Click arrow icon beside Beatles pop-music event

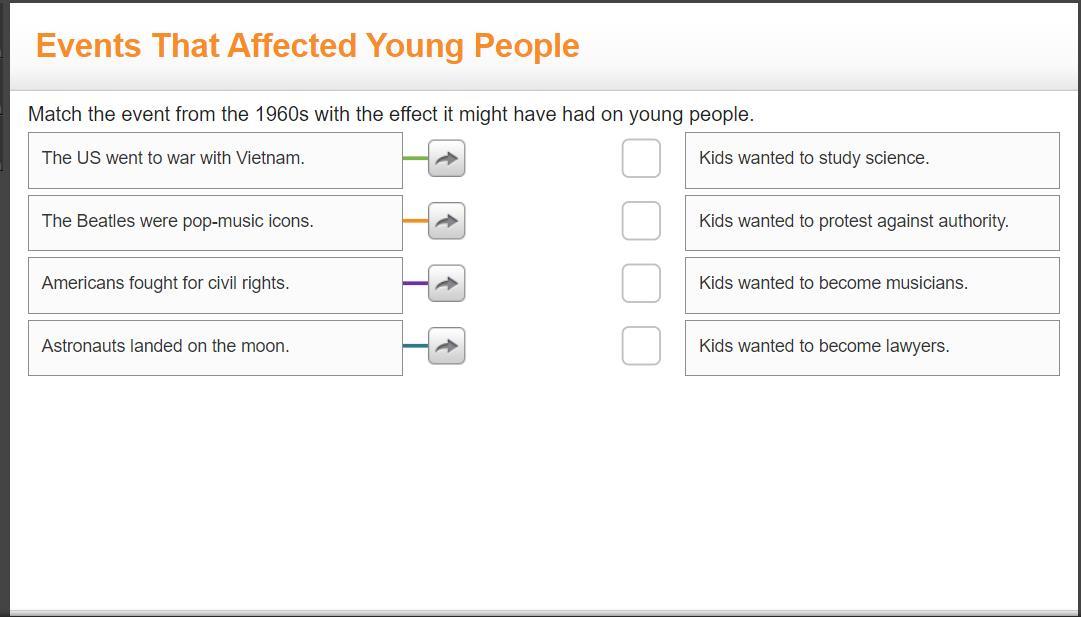446,221
